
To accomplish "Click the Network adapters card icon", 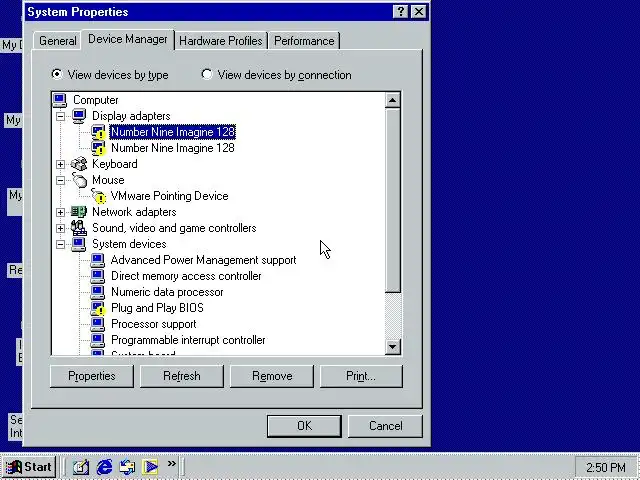I will point(79,212).
